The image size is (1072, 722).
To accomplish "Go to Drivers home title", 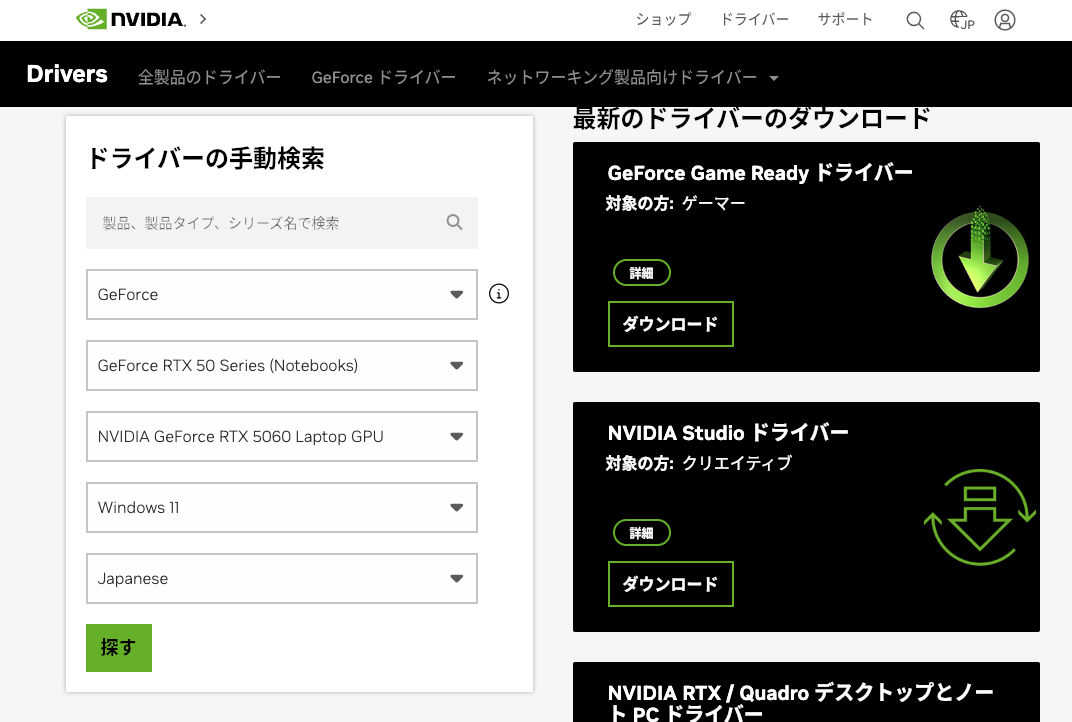I will tap(67, 74).
